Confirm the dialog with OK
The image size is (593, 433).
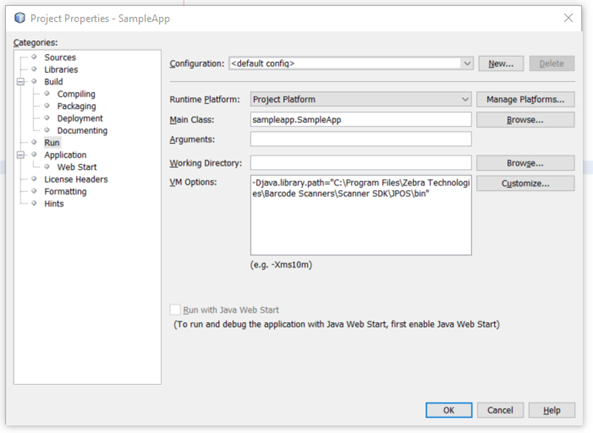pyautogui.click(x=449, y=410)
